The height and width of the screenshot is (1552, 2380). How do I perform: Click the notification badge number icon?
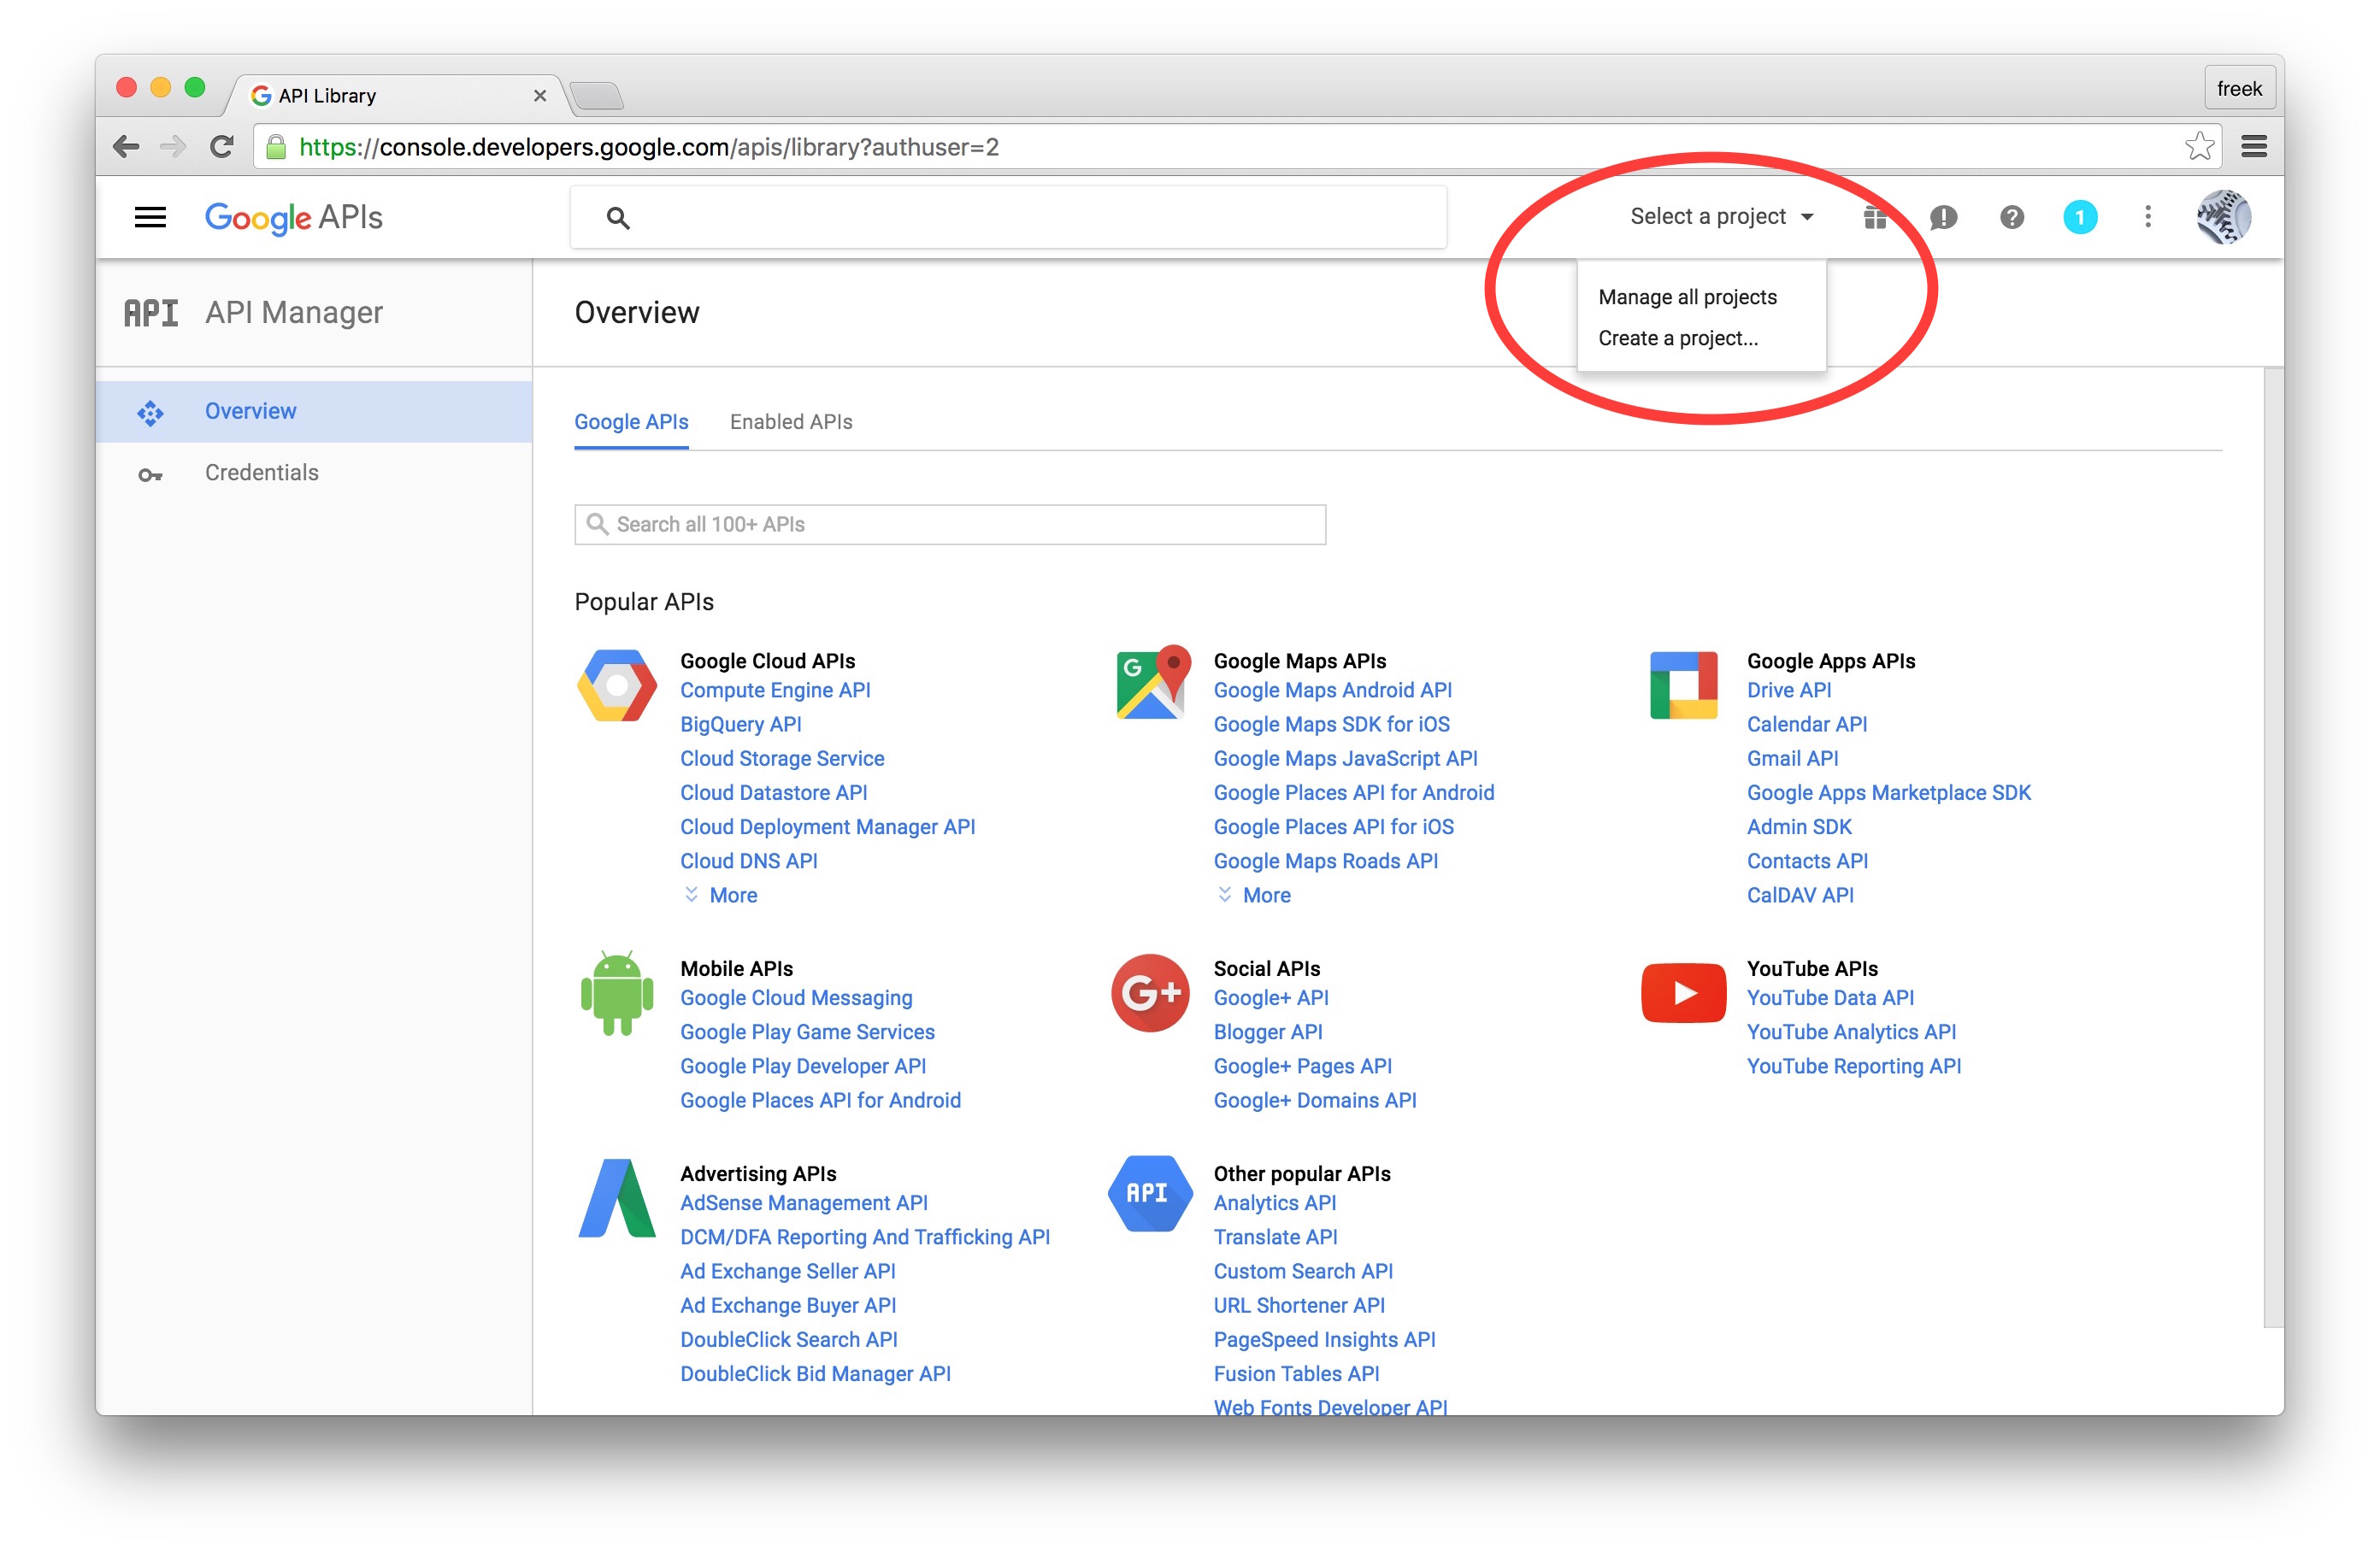pyautogui.click(x=2078, y=215)
